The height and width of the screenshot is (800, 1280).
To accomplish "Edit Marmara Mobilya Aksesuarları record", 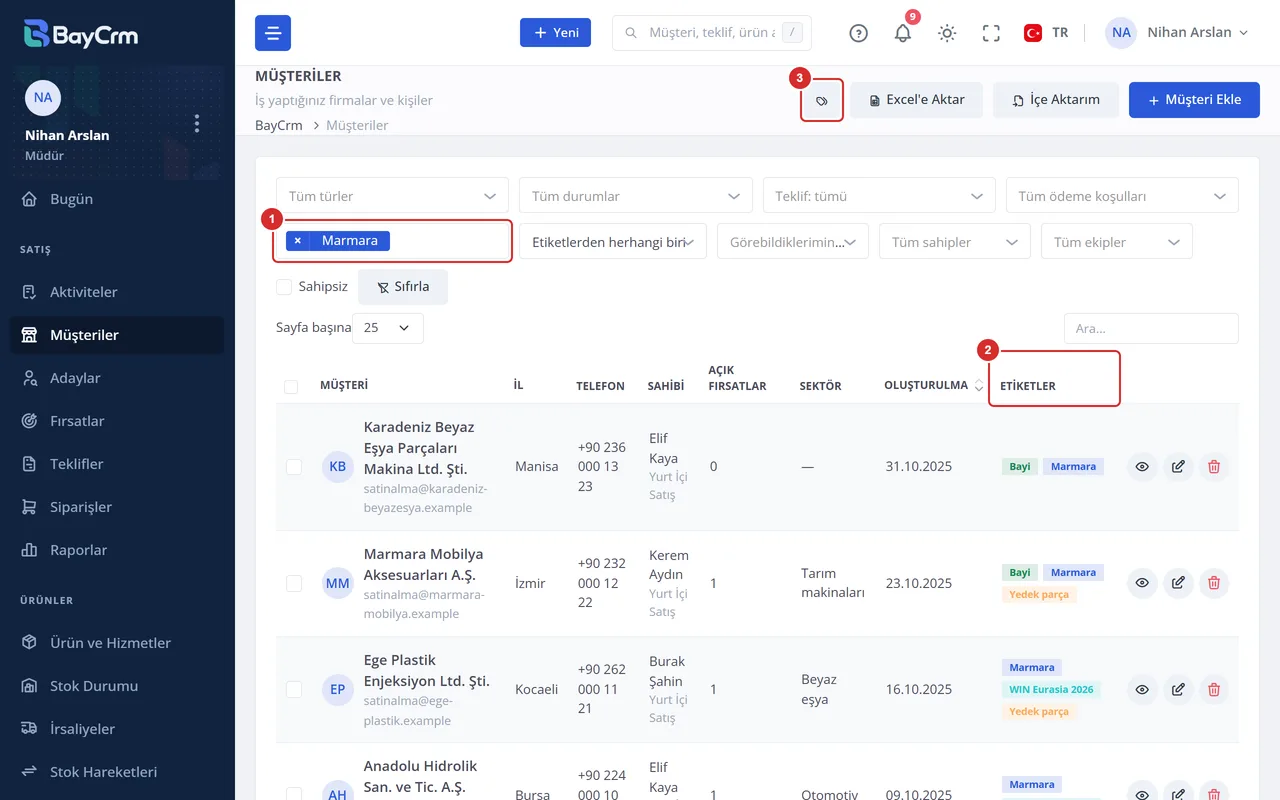I will (x=1178, y=583).
